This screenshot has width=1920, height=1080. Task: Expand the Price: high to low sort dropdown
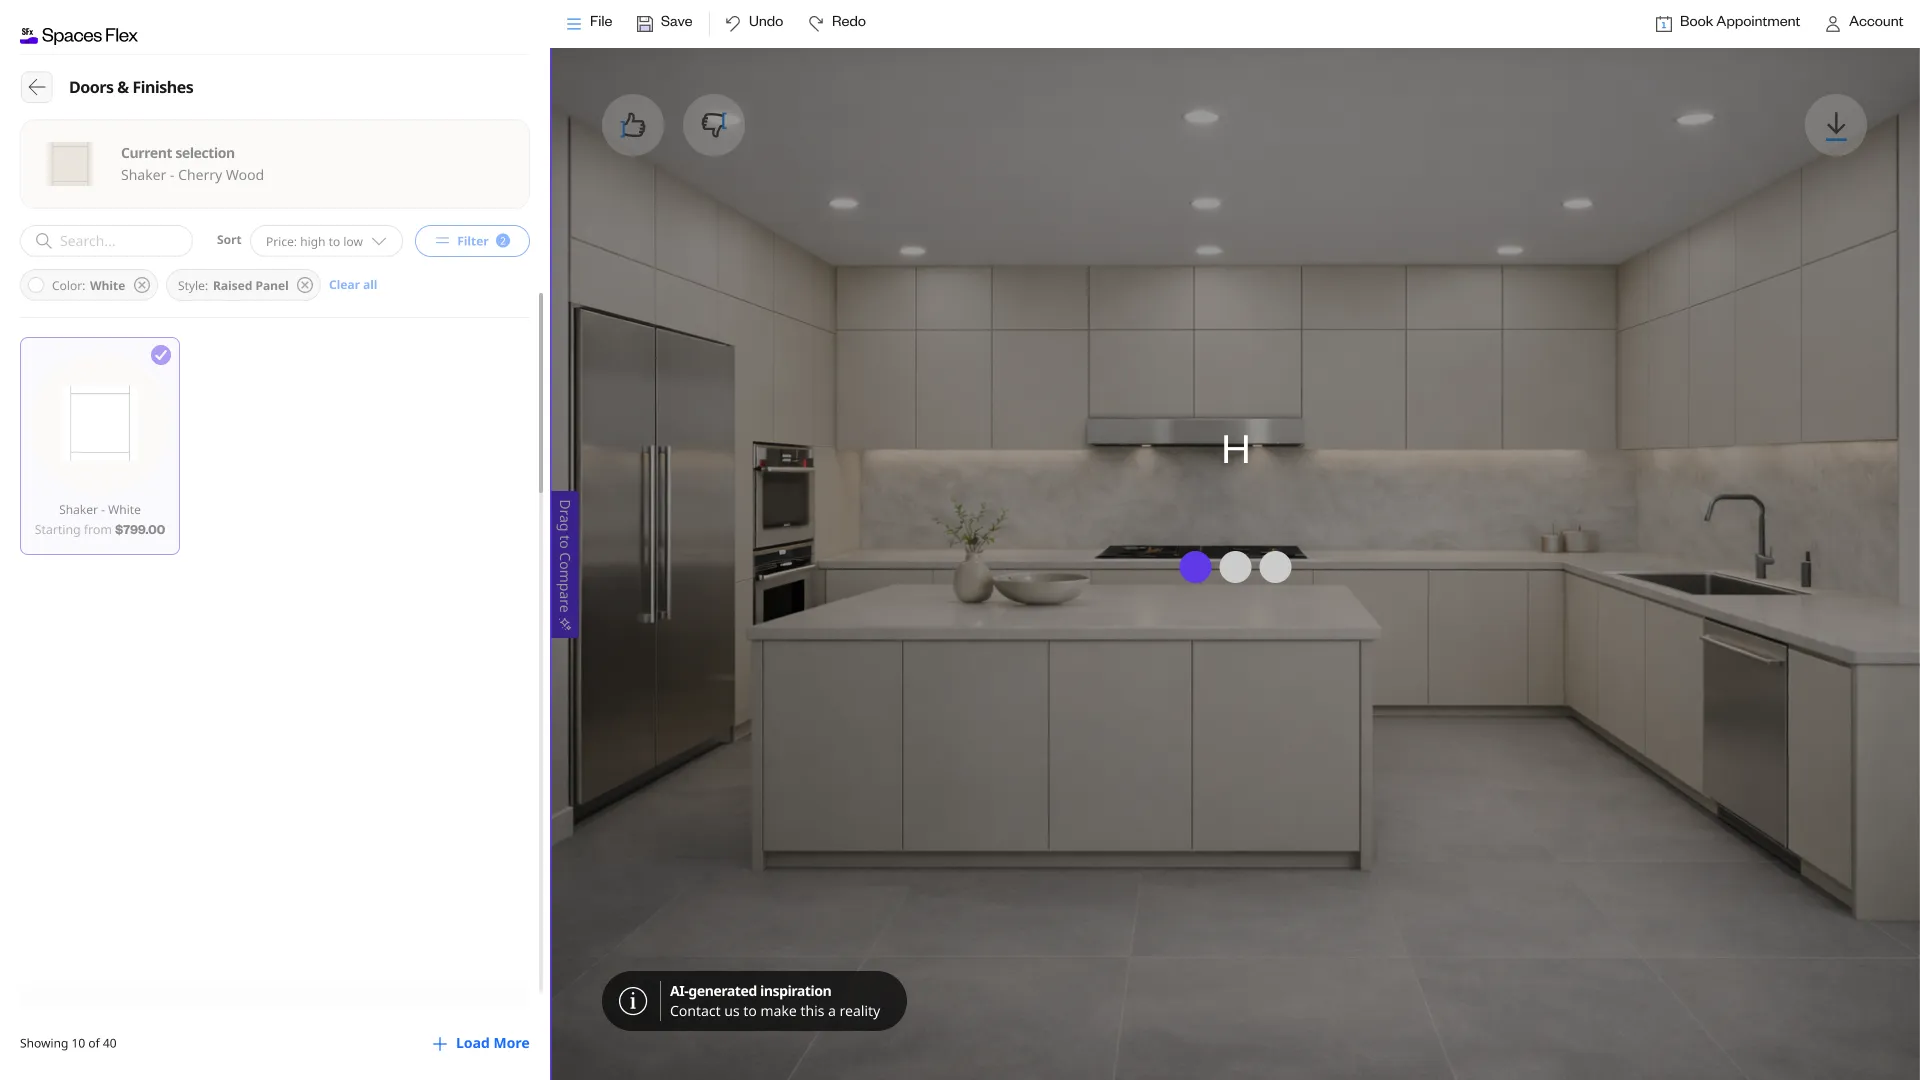click(326, 241)
